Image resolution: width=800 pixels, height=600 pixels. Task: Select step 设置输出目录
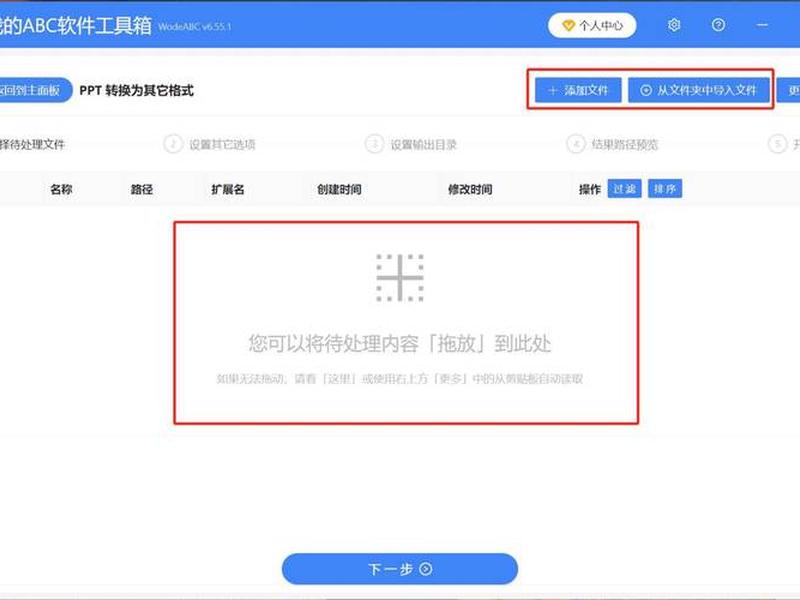pos(411,144)
